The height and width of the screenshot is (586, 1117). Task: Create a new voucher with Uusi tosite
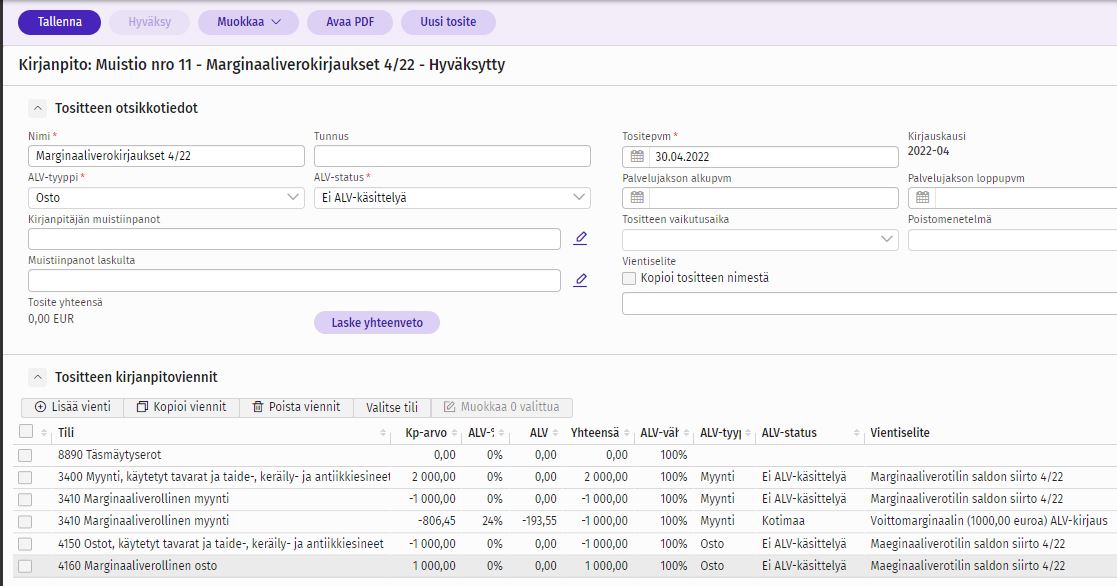(448, 22)
